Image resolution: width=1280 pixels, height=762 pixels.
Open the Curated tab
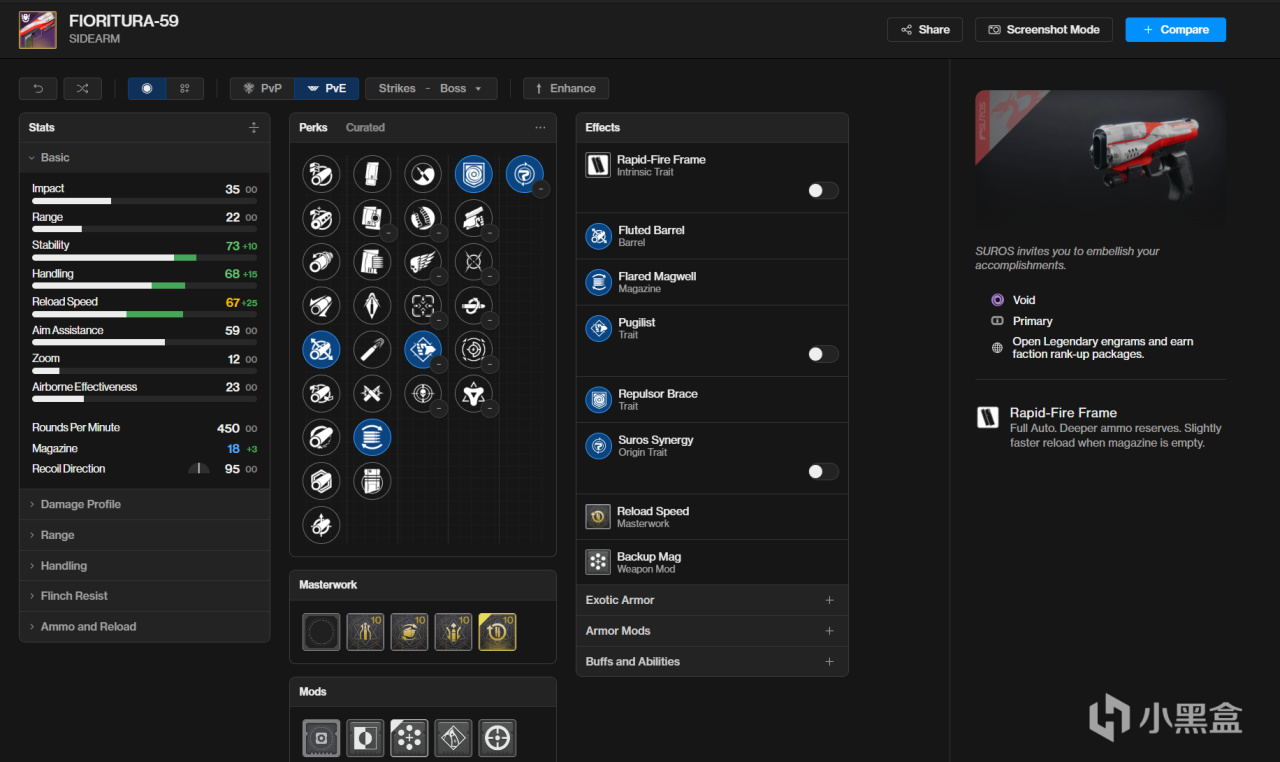[x=365, y=127]
